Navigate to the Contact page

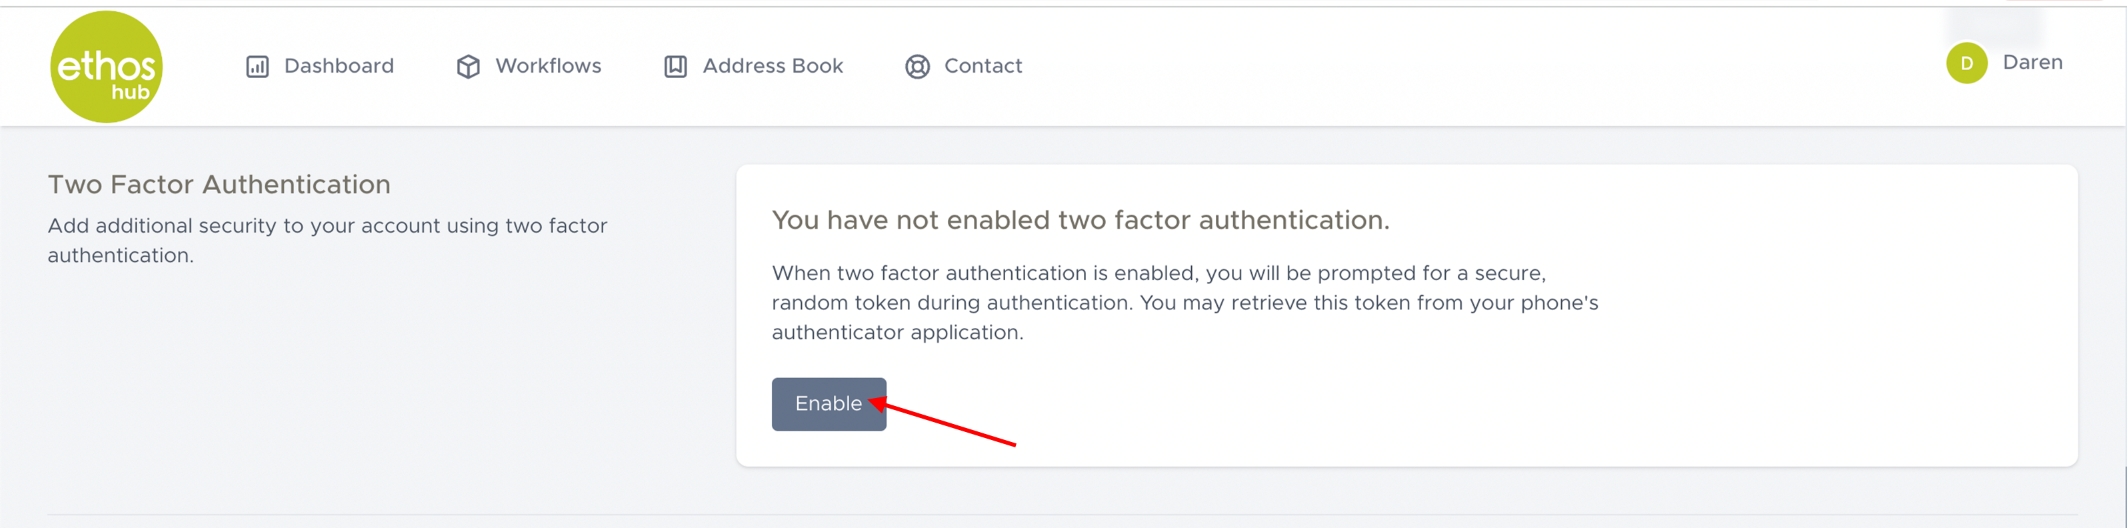982,66
